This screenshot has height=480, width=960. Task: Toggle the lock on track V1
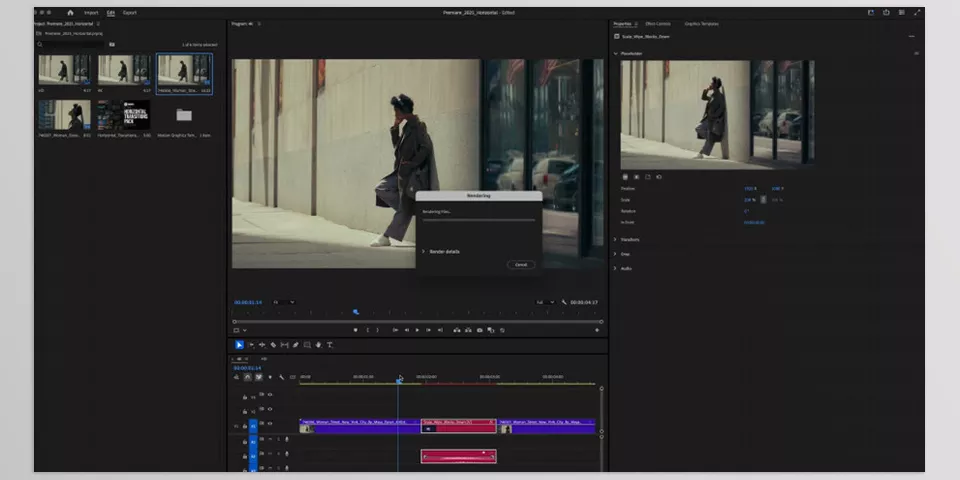(245, 426)
